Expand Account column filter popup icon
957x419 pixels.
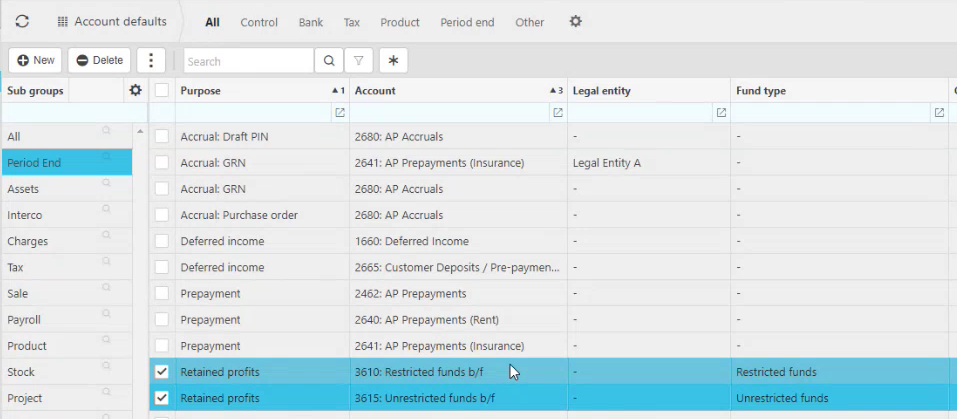click(557, 113)
